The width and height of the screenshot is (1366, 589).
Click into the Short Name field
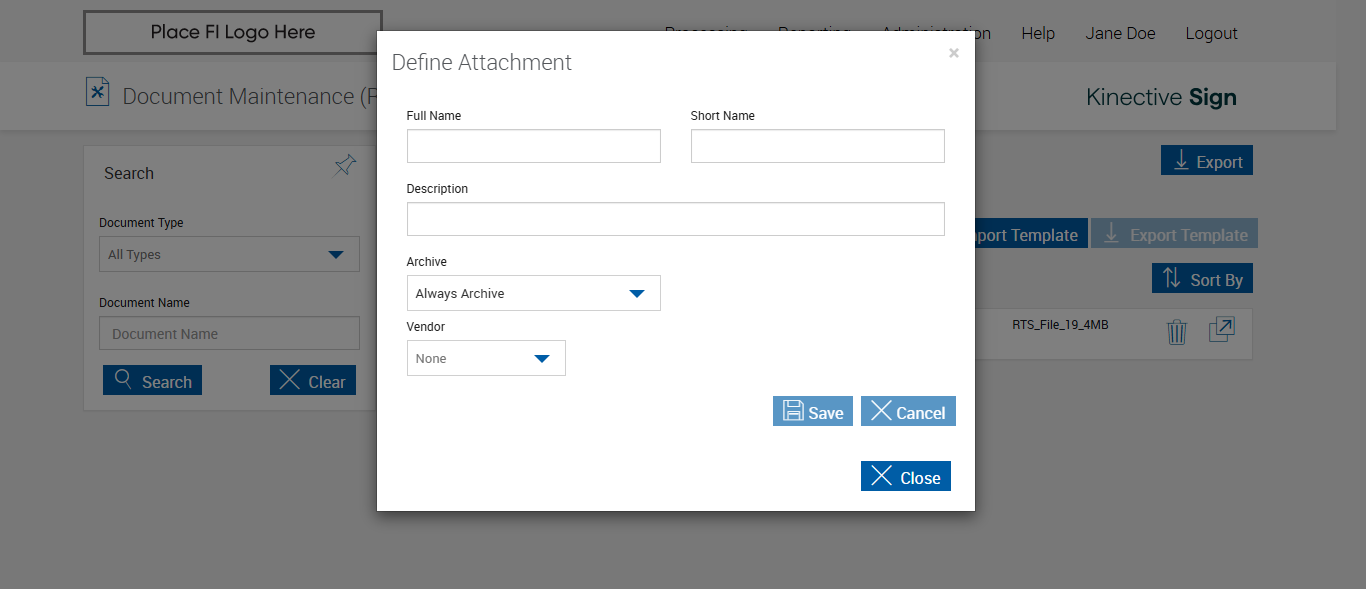(817, 146)
